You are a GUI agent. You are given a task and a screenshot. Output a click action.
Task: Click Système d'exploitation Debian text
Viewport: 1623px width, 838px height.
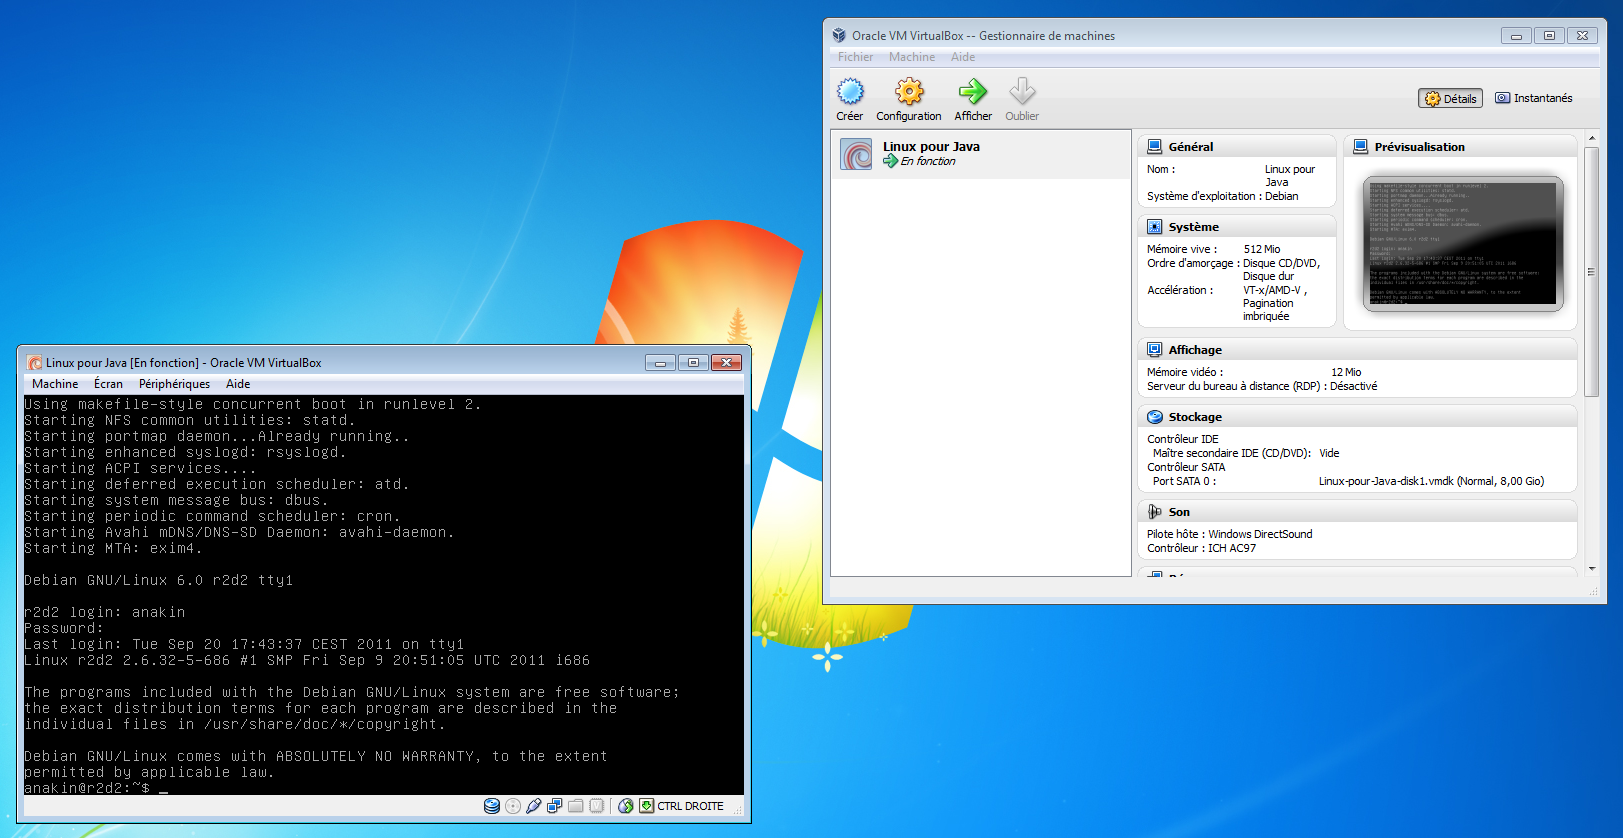[x=1223, y=196]
